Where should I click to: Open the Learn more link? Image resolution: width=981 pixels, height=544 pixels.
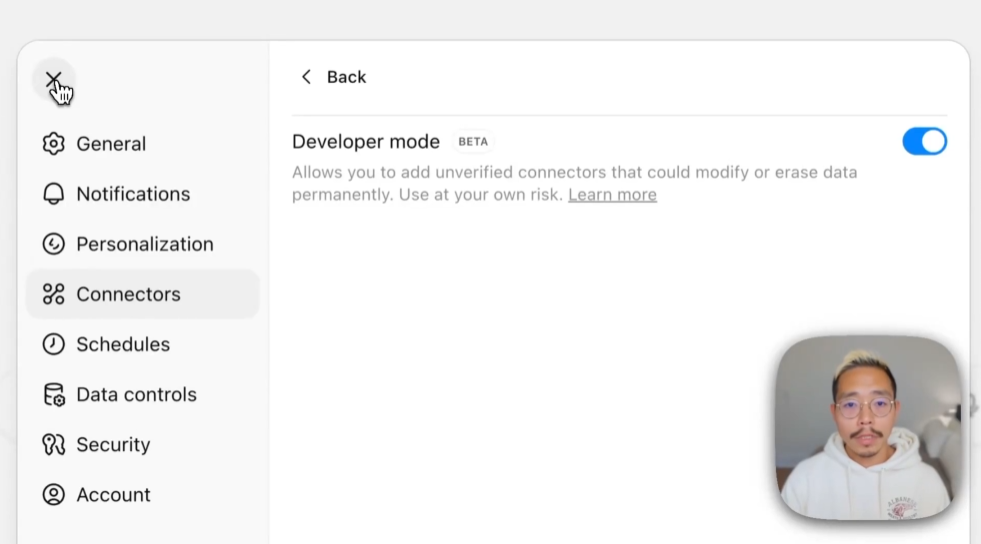pyautogui.click(x=612, y=195)
